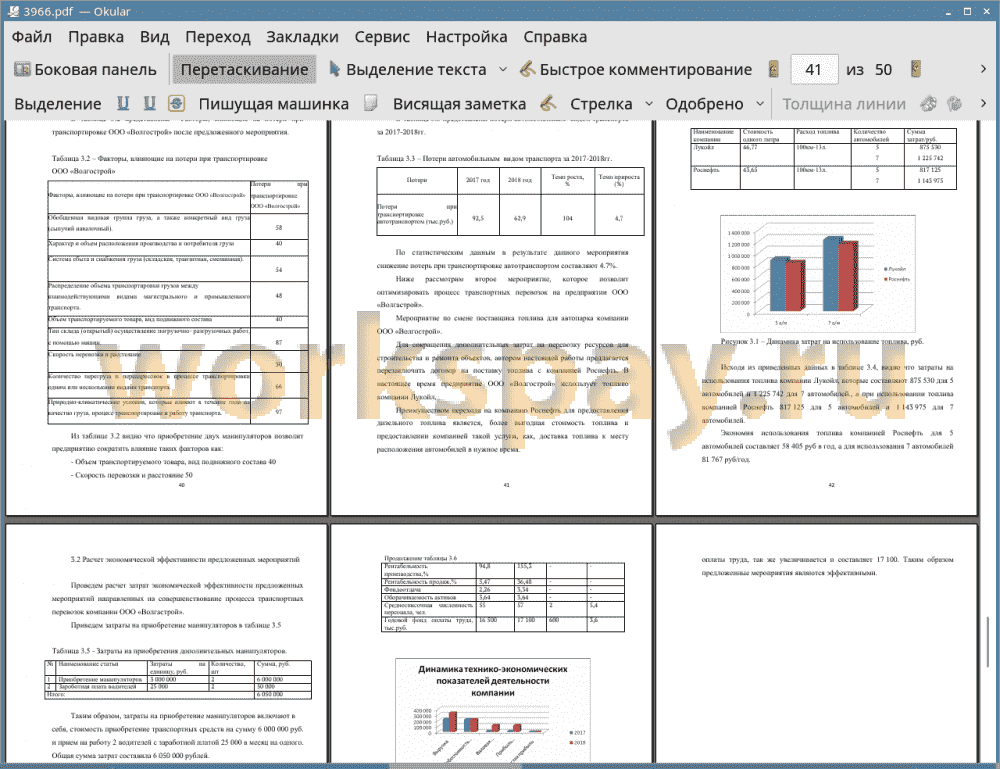Viewport: 1000px width, 769px height.
Task: Expand the dropdown arrow next to Выделение текста
Action: coord(503,70)
